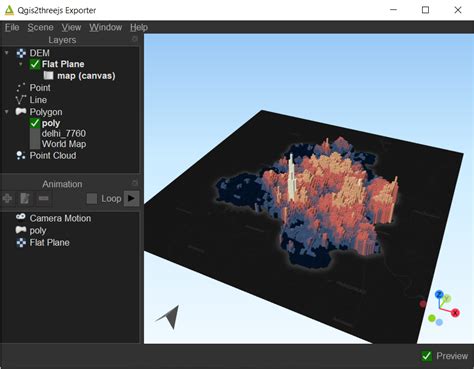The image size is (474, 369).
Task: Close the Qgis2threejs Exporter window
Action: [458, 10]
